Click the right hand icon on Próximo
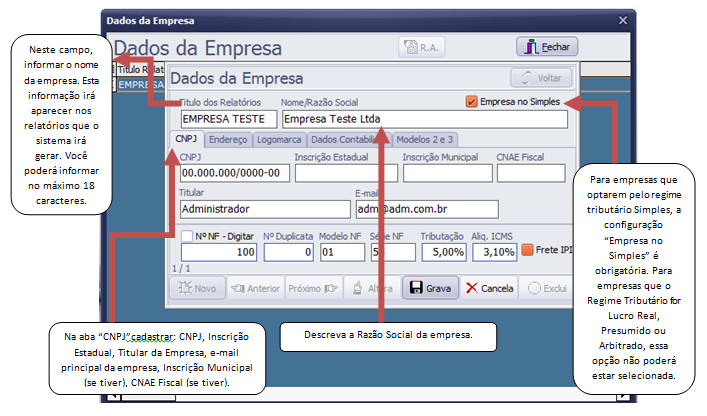The height and width of the screenshot is (416, 707). [331, 288]
